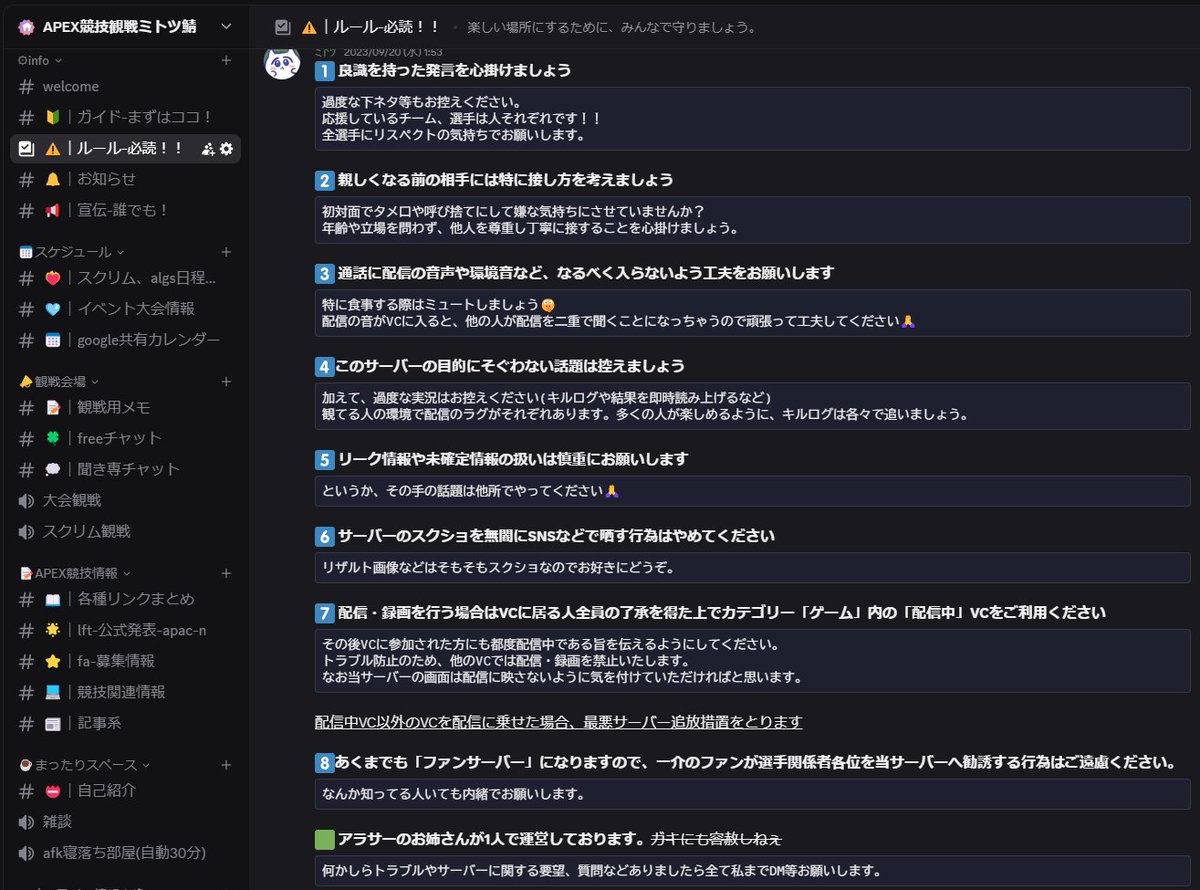Image resolution: width=1200 pixels, height=890 pixels.
Task: Click the message author's avatar
Action: point(282,63)
